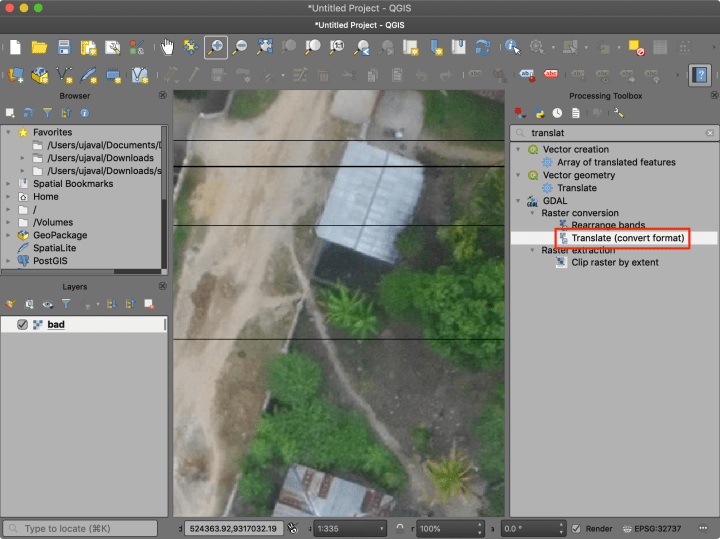Toggle the Render checkbox
The width and height of the screenshot is (720, 539).
[x=576, y=528]
